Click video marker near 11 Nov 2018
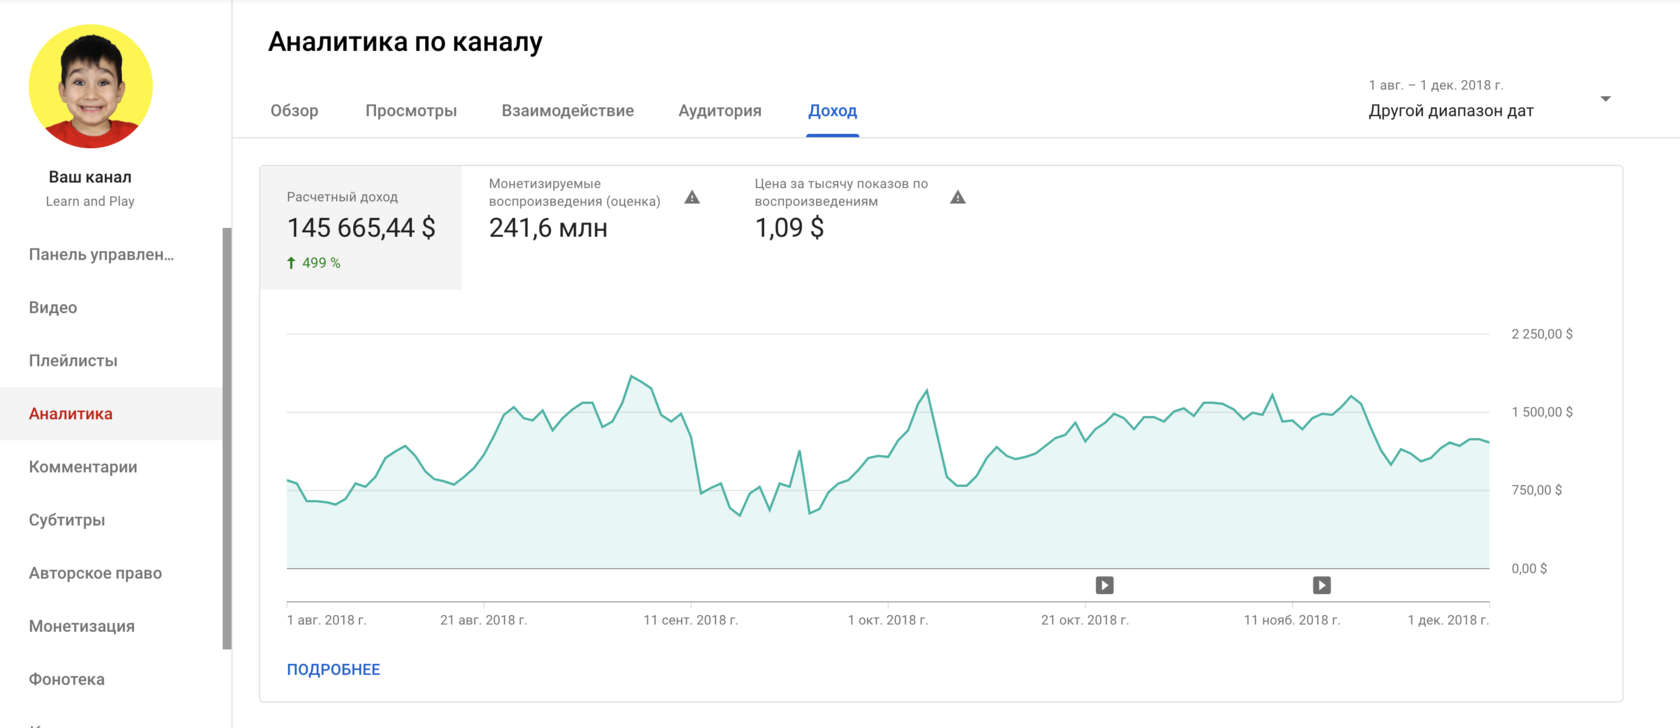 pos(1321,585)
